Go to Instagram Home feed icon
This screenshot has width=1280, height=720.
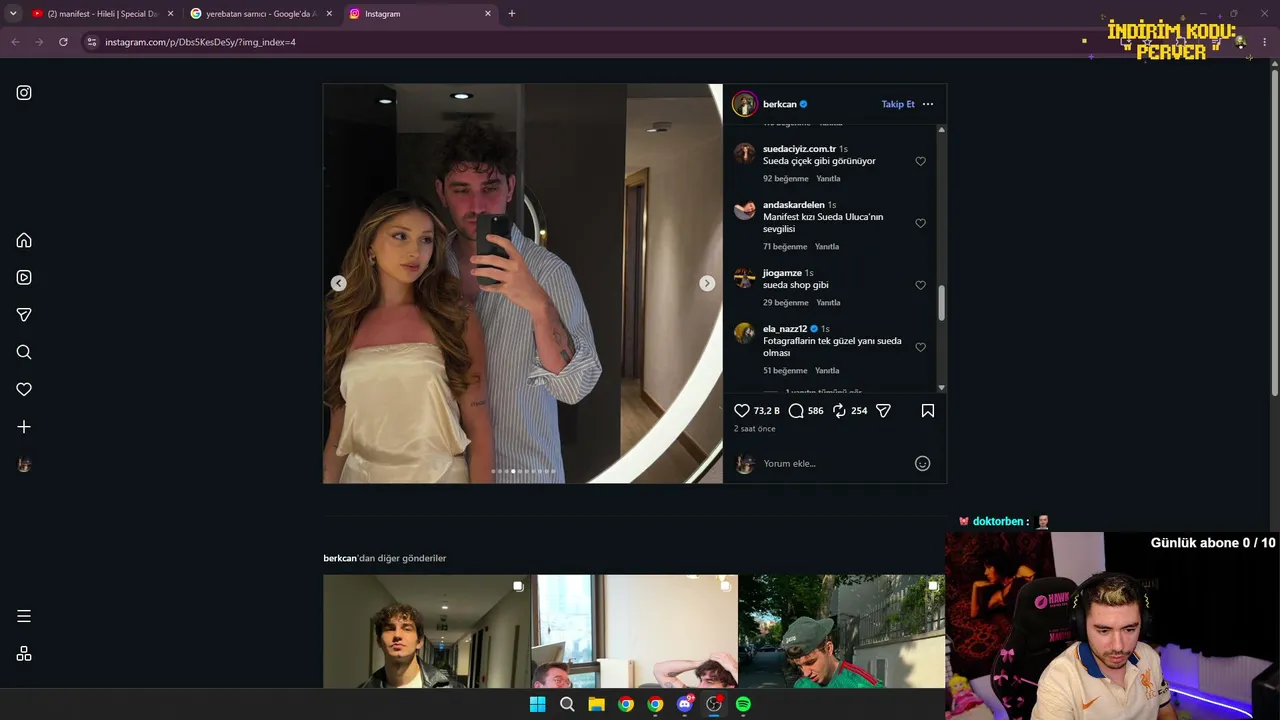pyautogui.click(x=24, y=240)
